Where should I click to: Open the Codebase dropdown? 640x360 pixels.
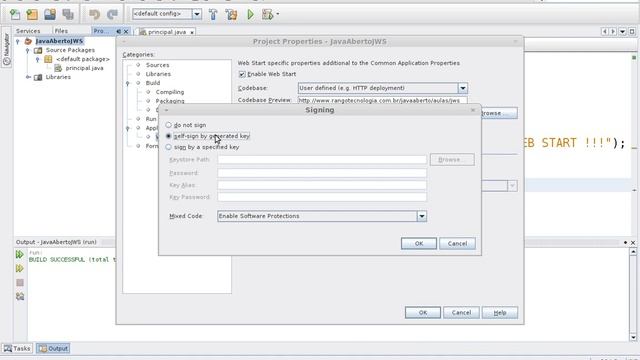click(x=462, y=88)
